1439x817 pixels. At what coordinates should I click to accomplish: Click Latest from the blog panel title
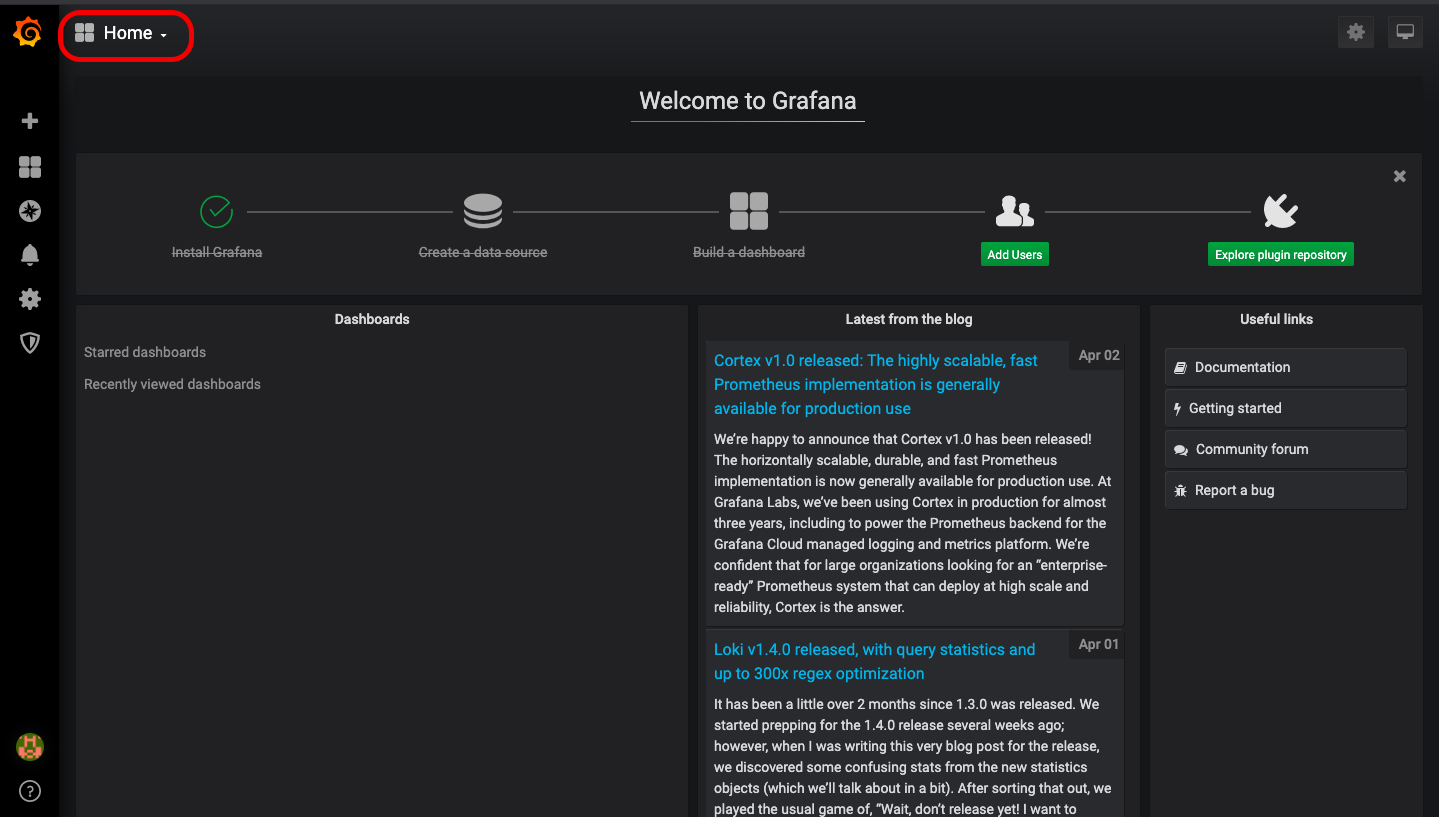coord(909,319)
